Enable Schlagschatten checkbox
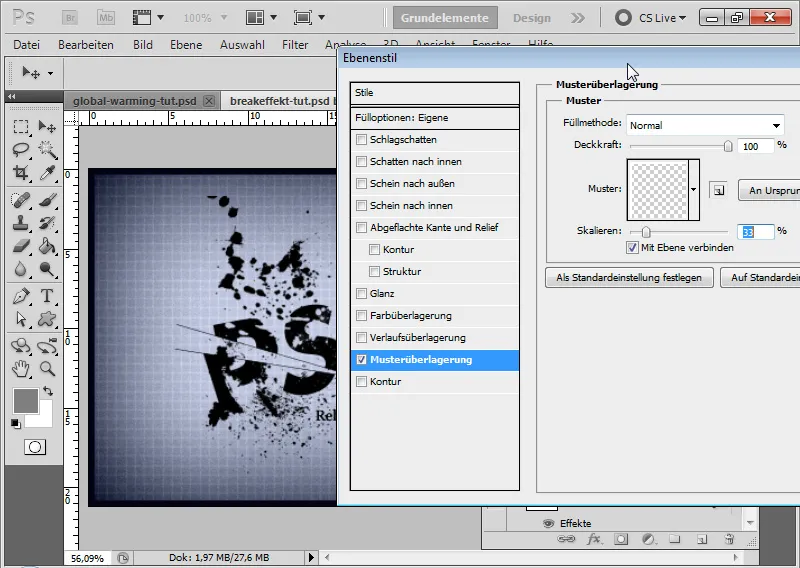 (x=361, y=139)
